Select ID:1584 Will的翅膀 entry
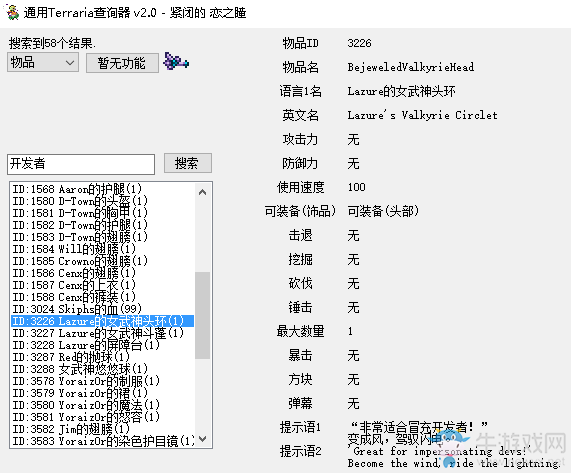Screen dimensions: 571x473 click(x=102, y=249)
